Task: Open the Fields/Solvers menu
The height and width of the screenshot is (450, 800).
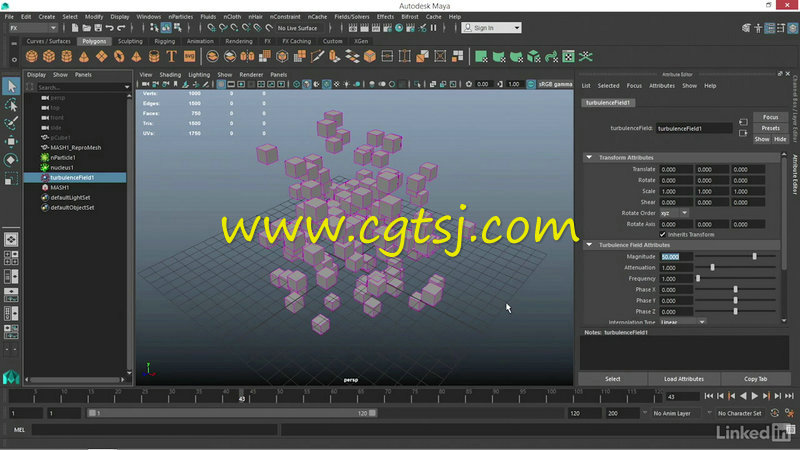Action: (352, 17)
